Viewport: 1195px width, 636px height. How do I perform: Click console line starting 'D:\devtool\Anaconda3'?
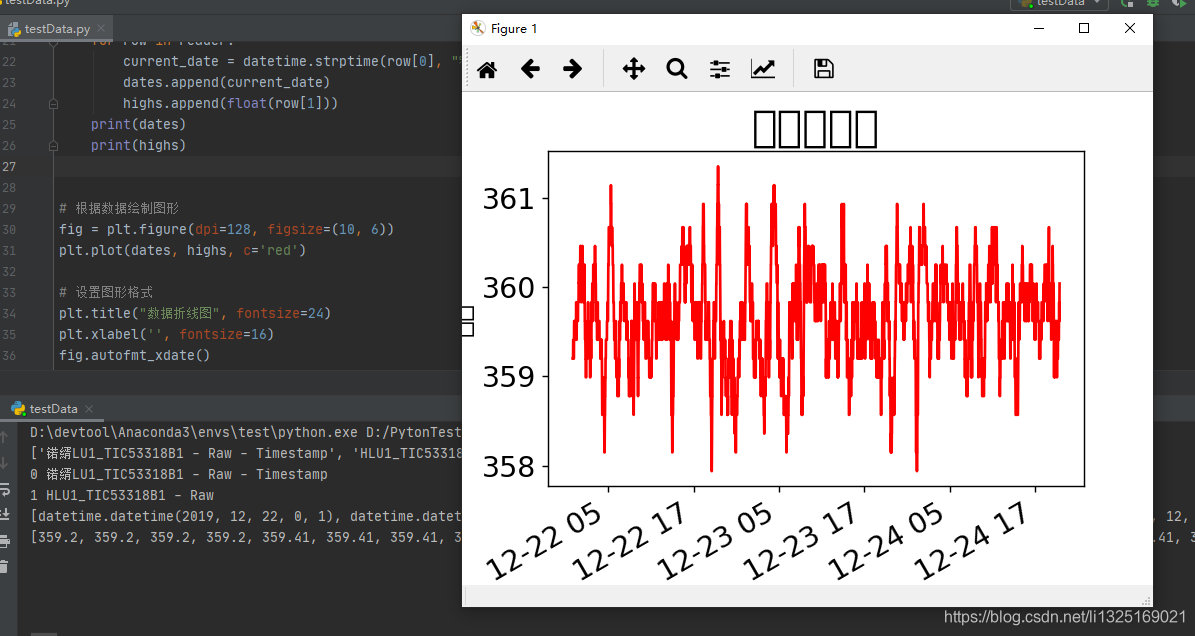coord(245,433)
